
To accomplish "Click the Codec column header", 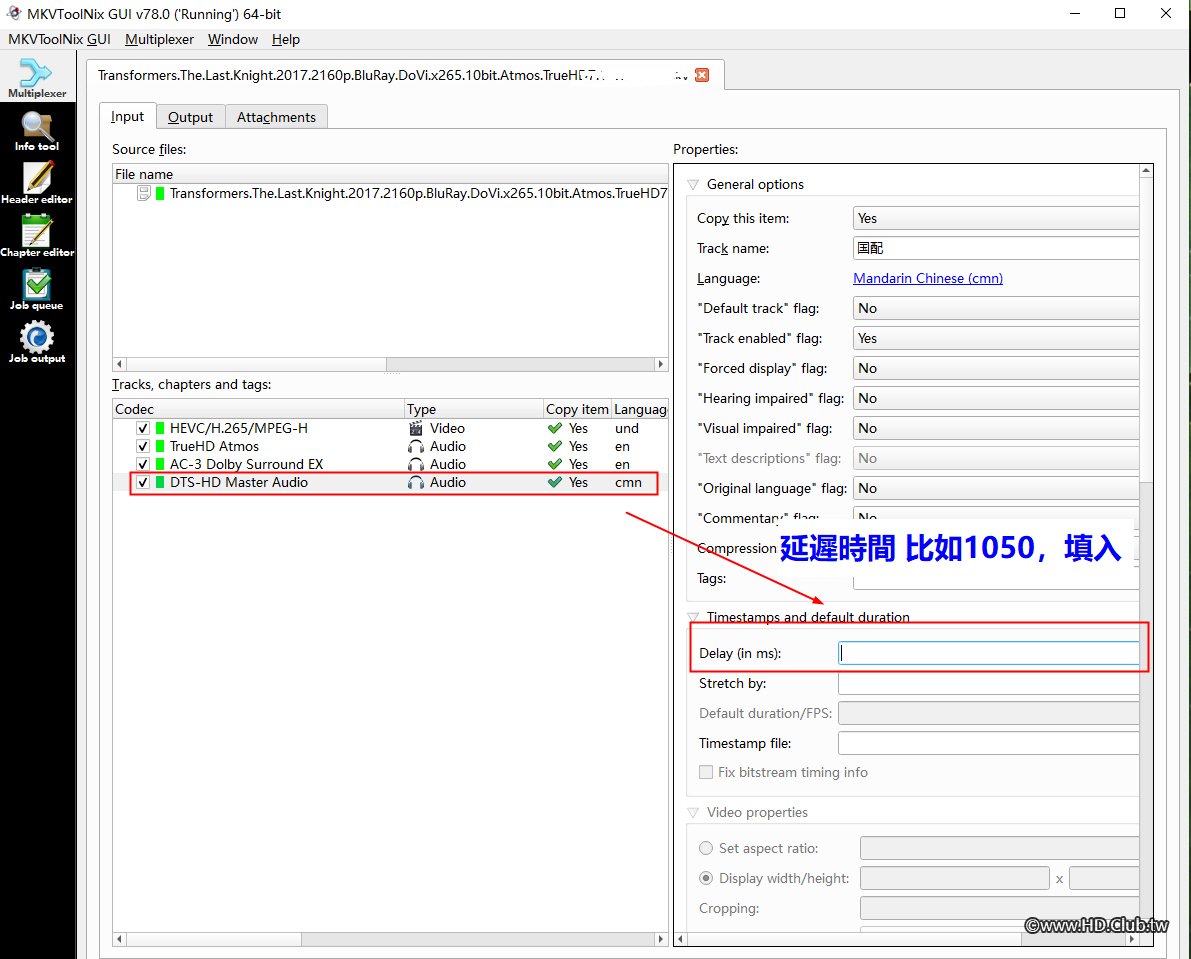I will 258,409.
